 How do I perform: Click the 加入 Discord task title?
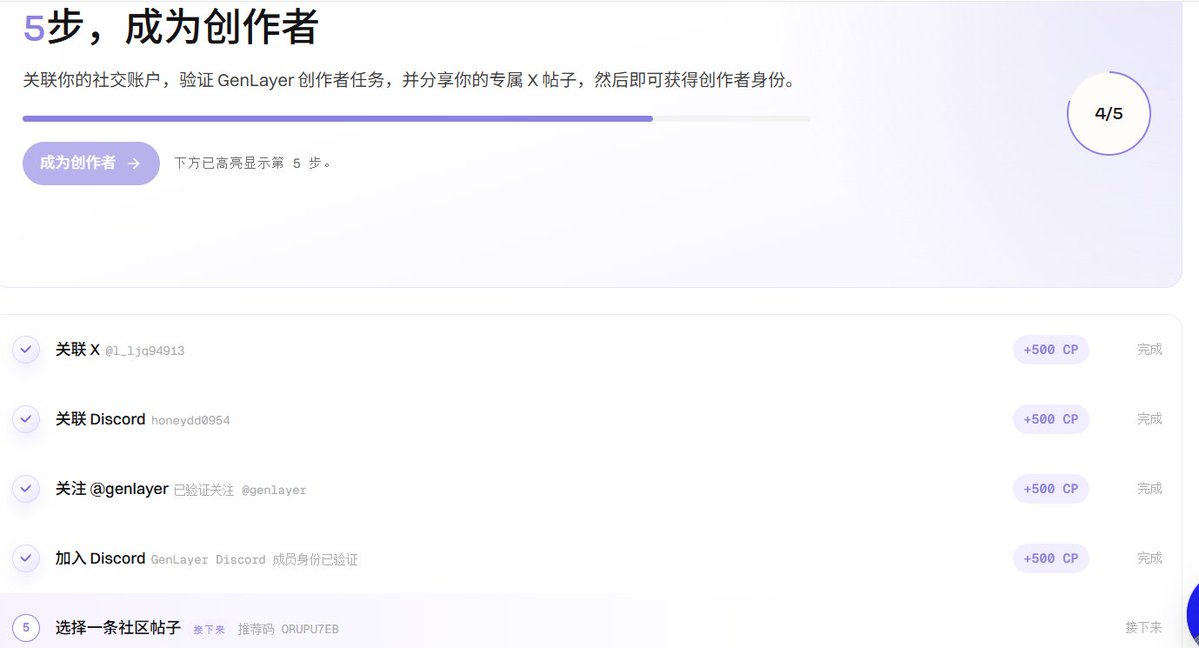point(100,558)
